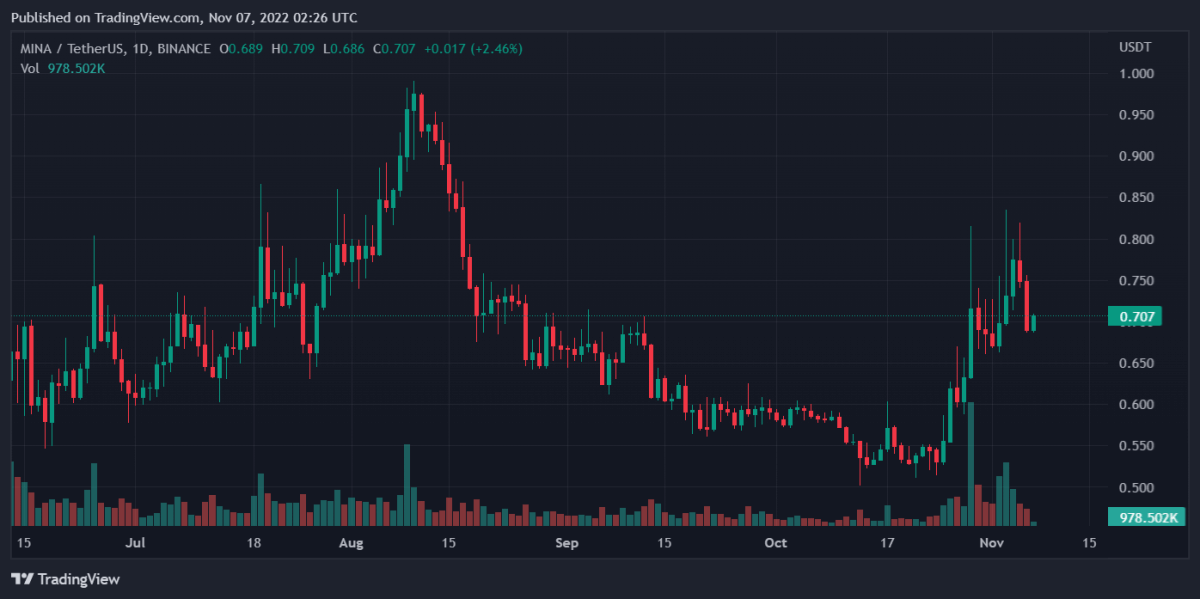Screen dimensions: 1200x599
Task: Click the +0.017 (+2.46%) change value
Action: click(x=473, y=49)
